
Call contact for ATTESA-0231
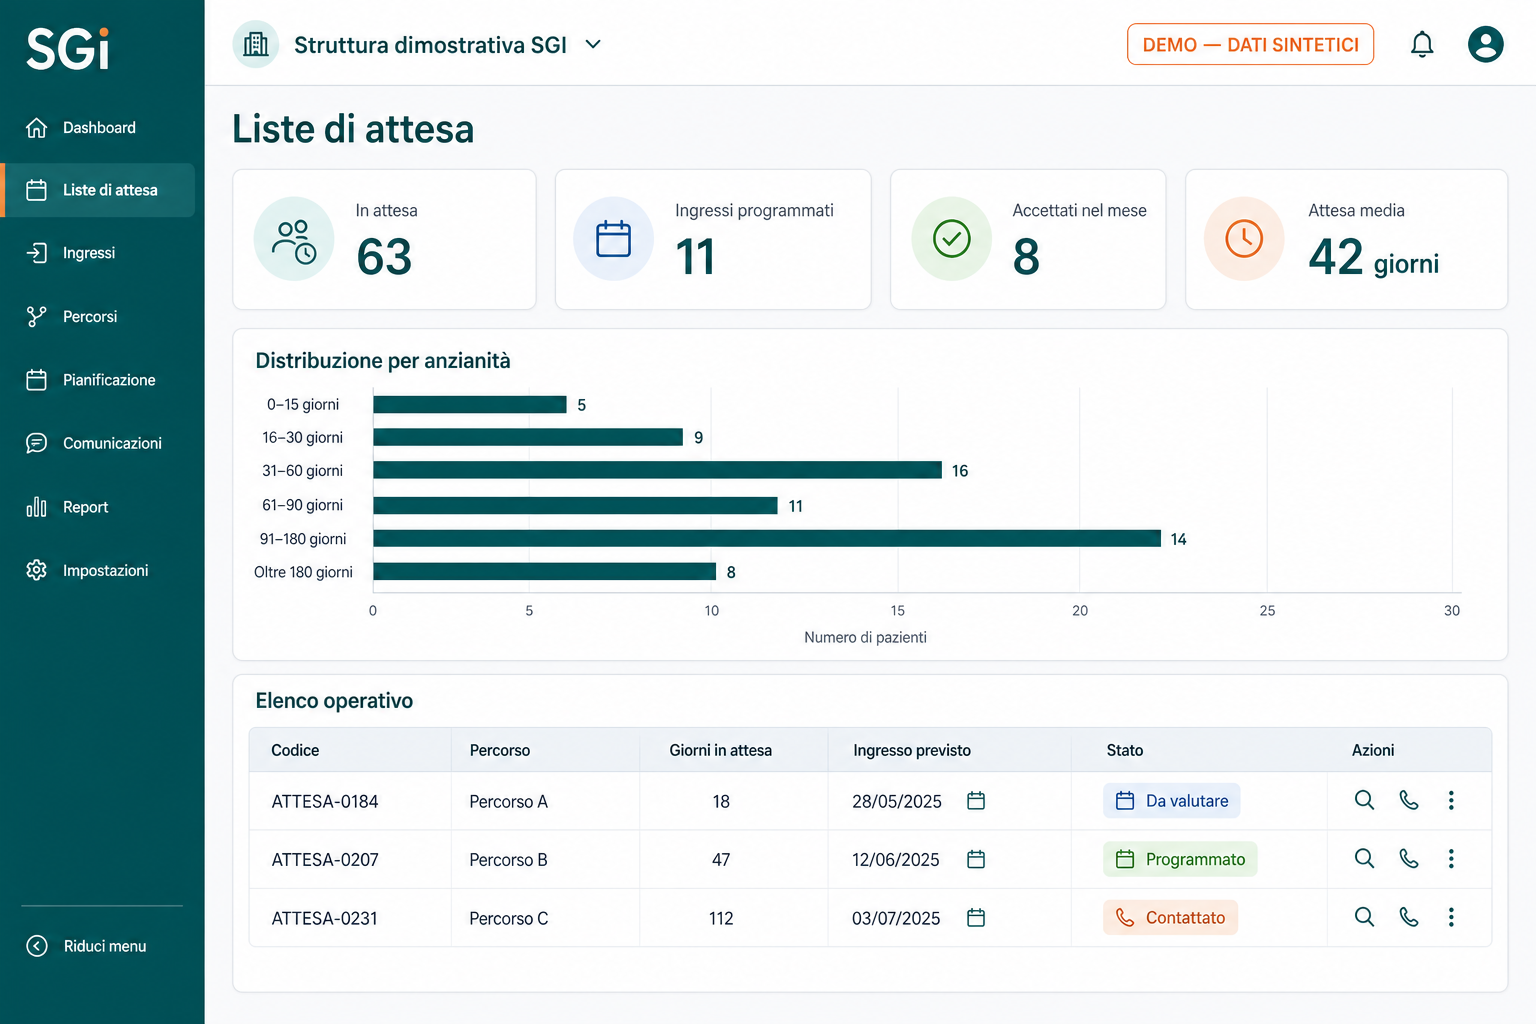(1409, 917)
